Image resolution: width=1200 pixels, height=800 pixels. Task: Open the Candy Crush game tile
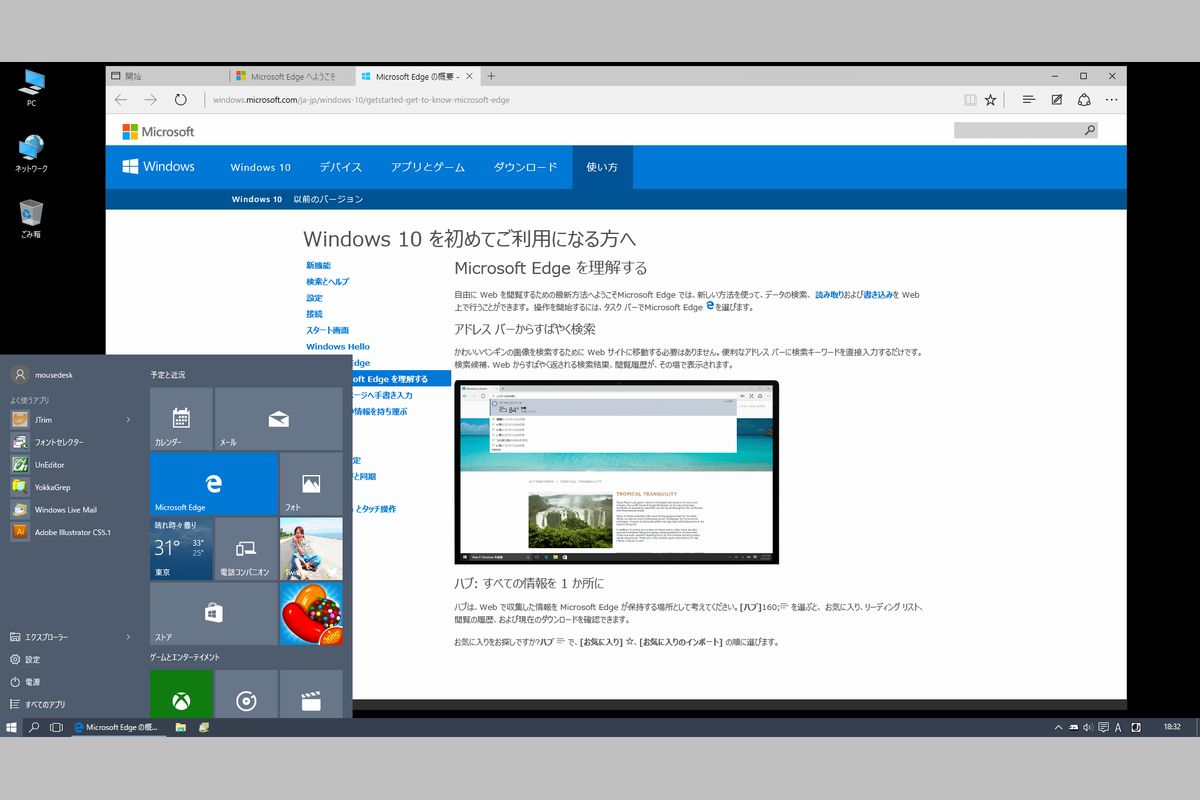pyautogui.click(x=311, y=614)
